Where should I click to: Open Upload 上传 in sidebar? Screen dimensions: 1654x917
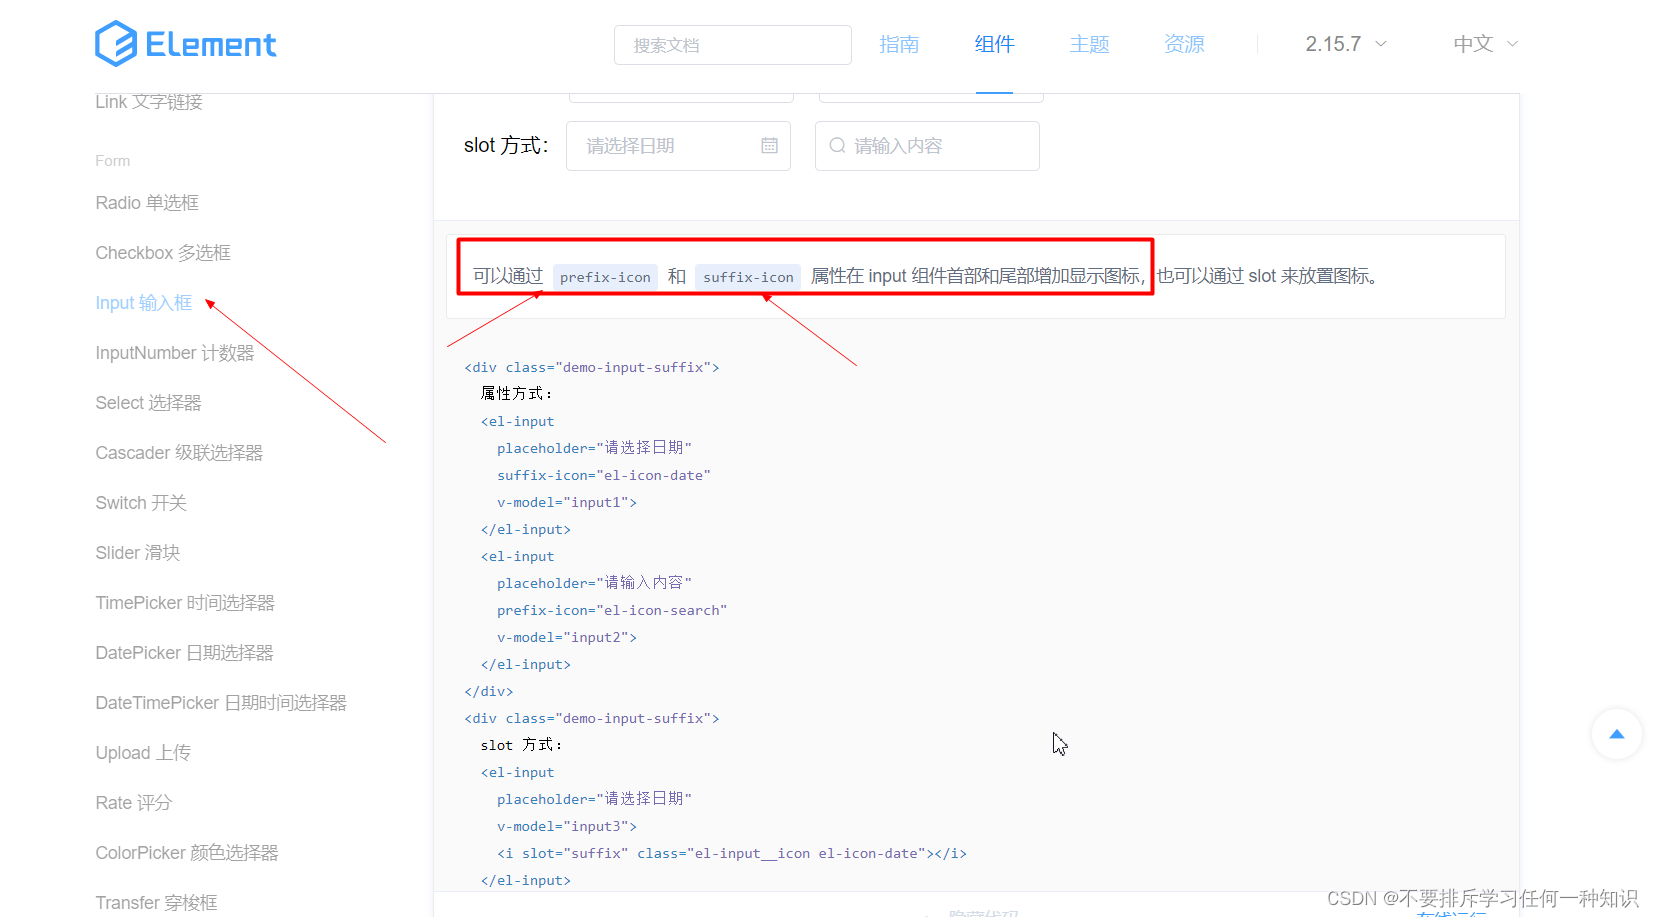(143, 753)
